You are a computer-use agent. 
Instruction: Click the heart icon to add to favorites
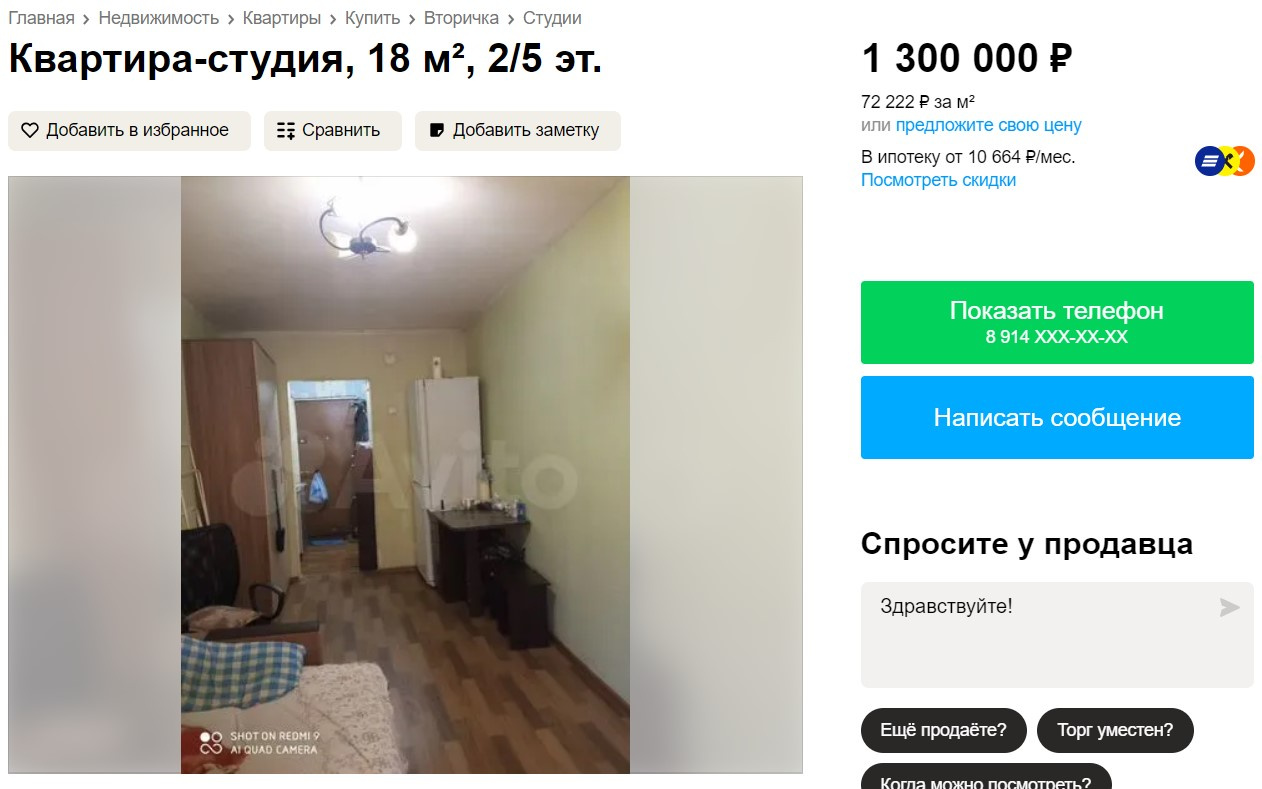click(30, 130)
